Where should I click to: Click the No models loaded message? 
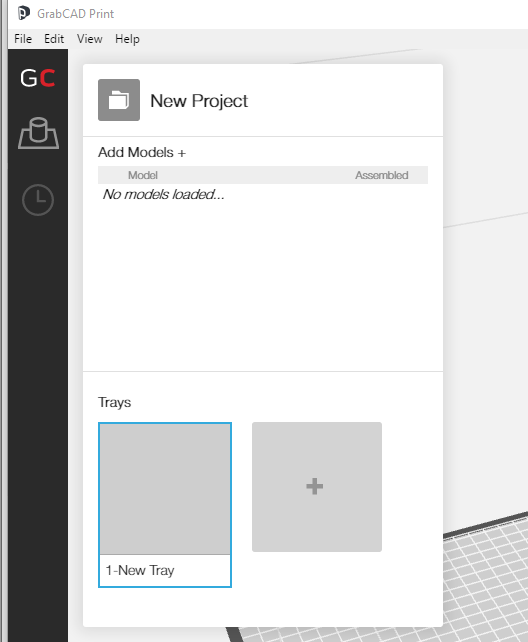pyautogui.click(x=163, y=194)
